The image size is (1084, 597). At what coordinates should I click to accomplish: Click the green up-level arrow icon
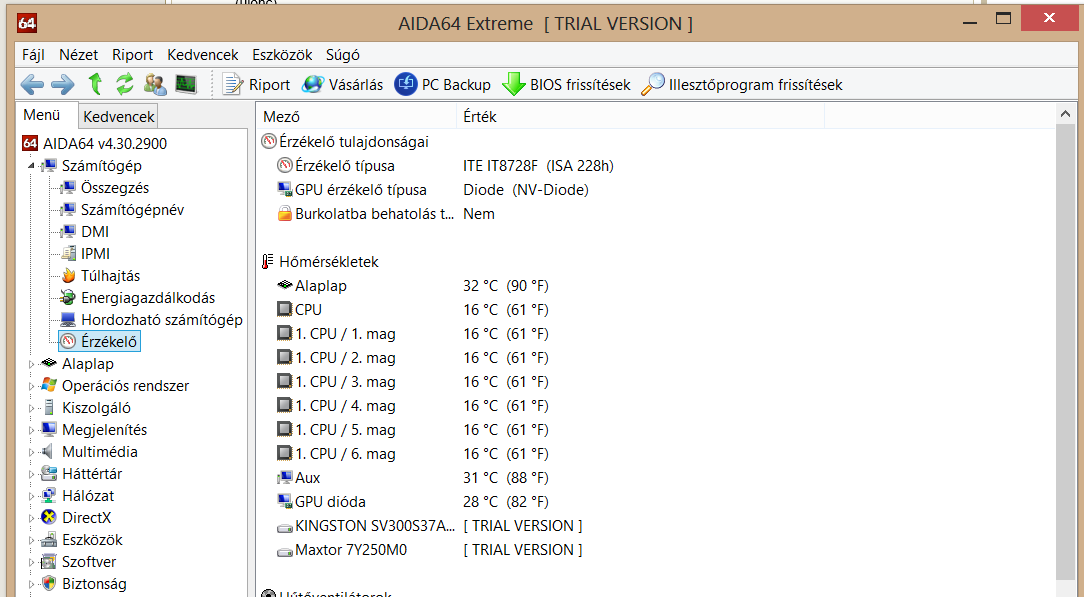pyautogui.click(x=95, y=84)
